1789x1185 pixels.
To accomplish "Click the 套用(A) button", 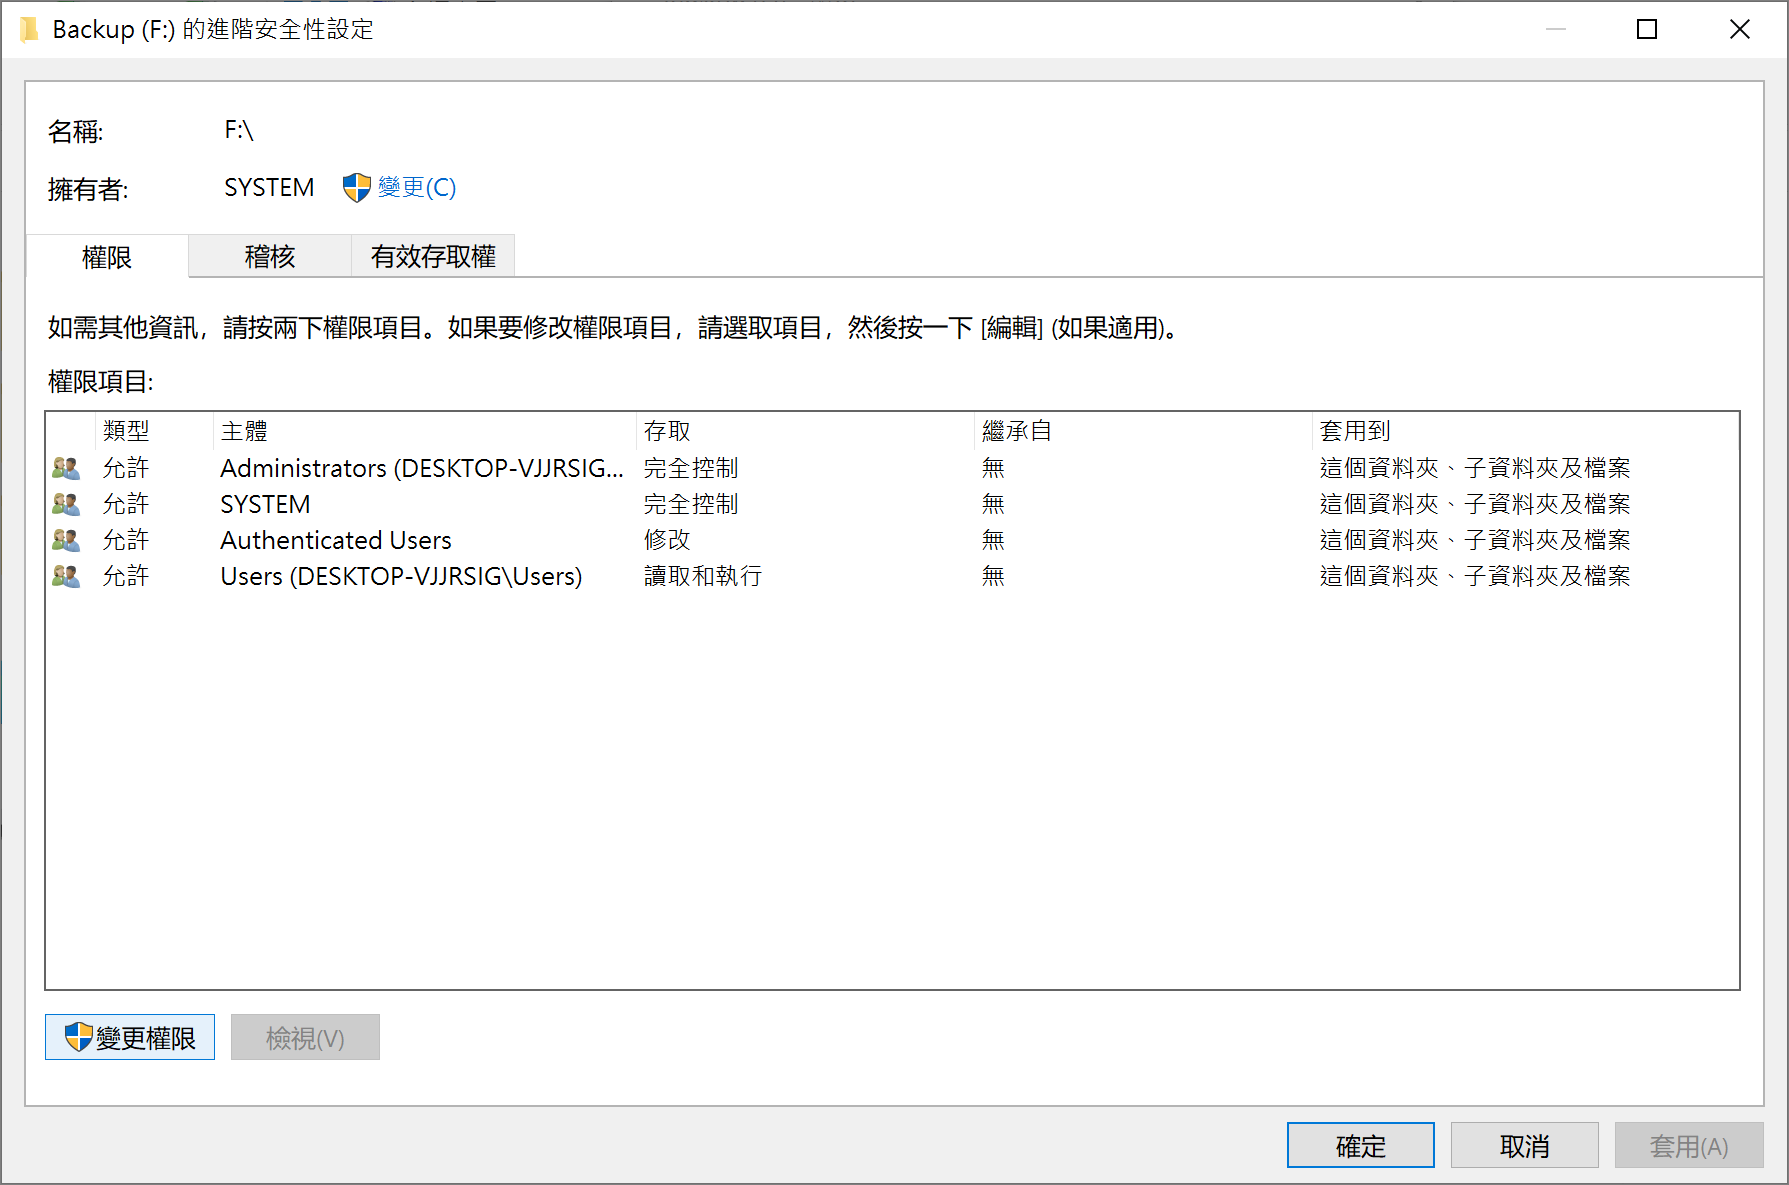I will click(1689, 1145).
